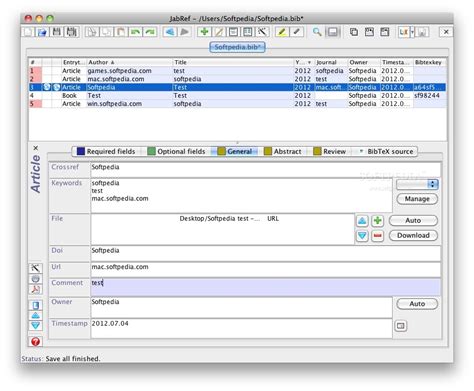Screen dimensions: 474x391
Task: Toggle the preview panel toolbar button
Action: coord(332,32)
